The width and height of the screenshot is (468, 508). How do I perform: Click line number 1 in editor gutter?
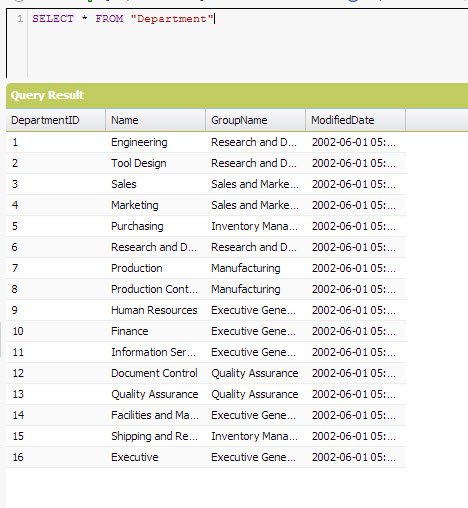click(x=20, y=19)
